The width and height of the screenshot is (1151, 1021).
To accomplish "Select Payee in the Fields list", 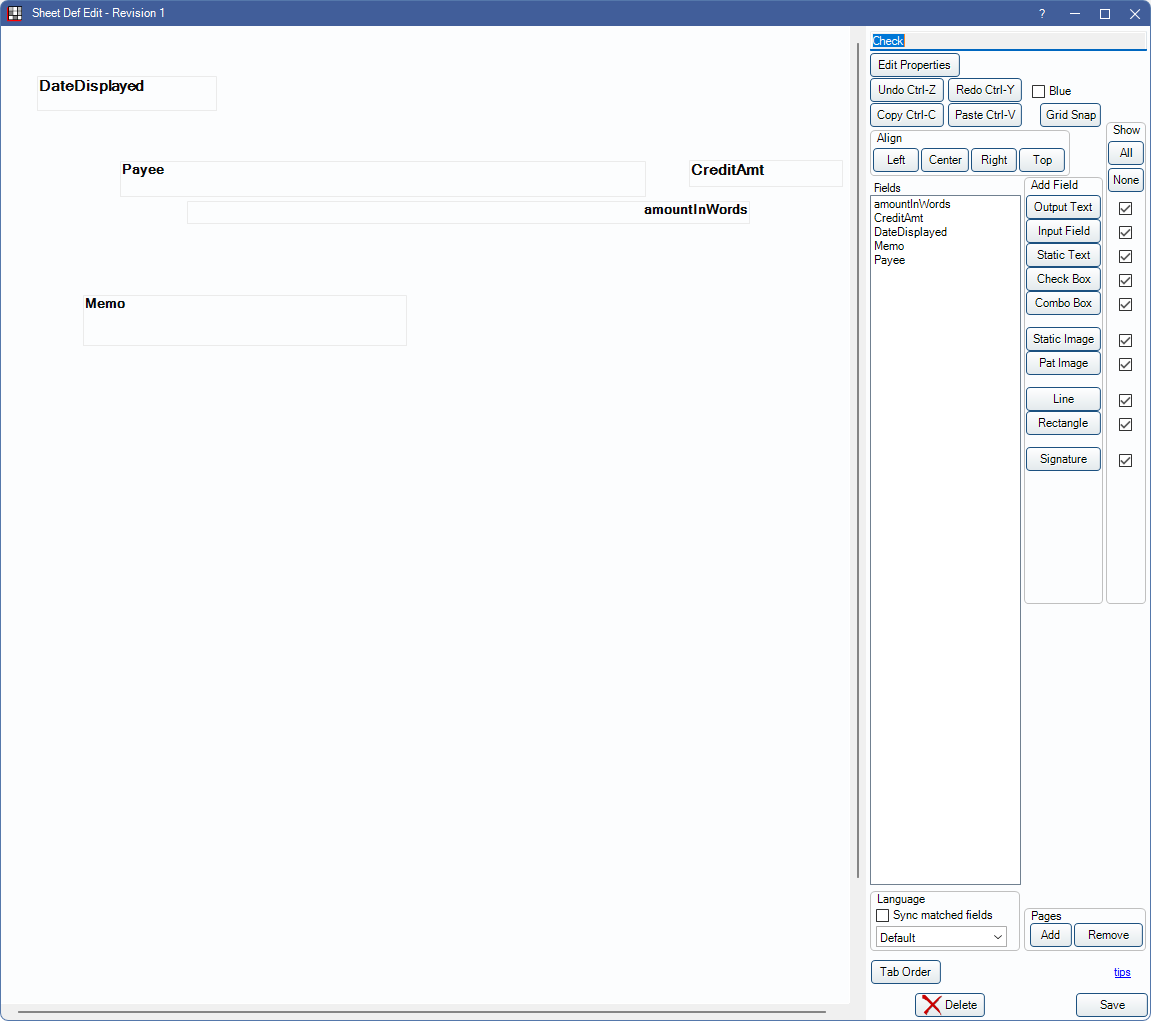I will pos(889,260).
